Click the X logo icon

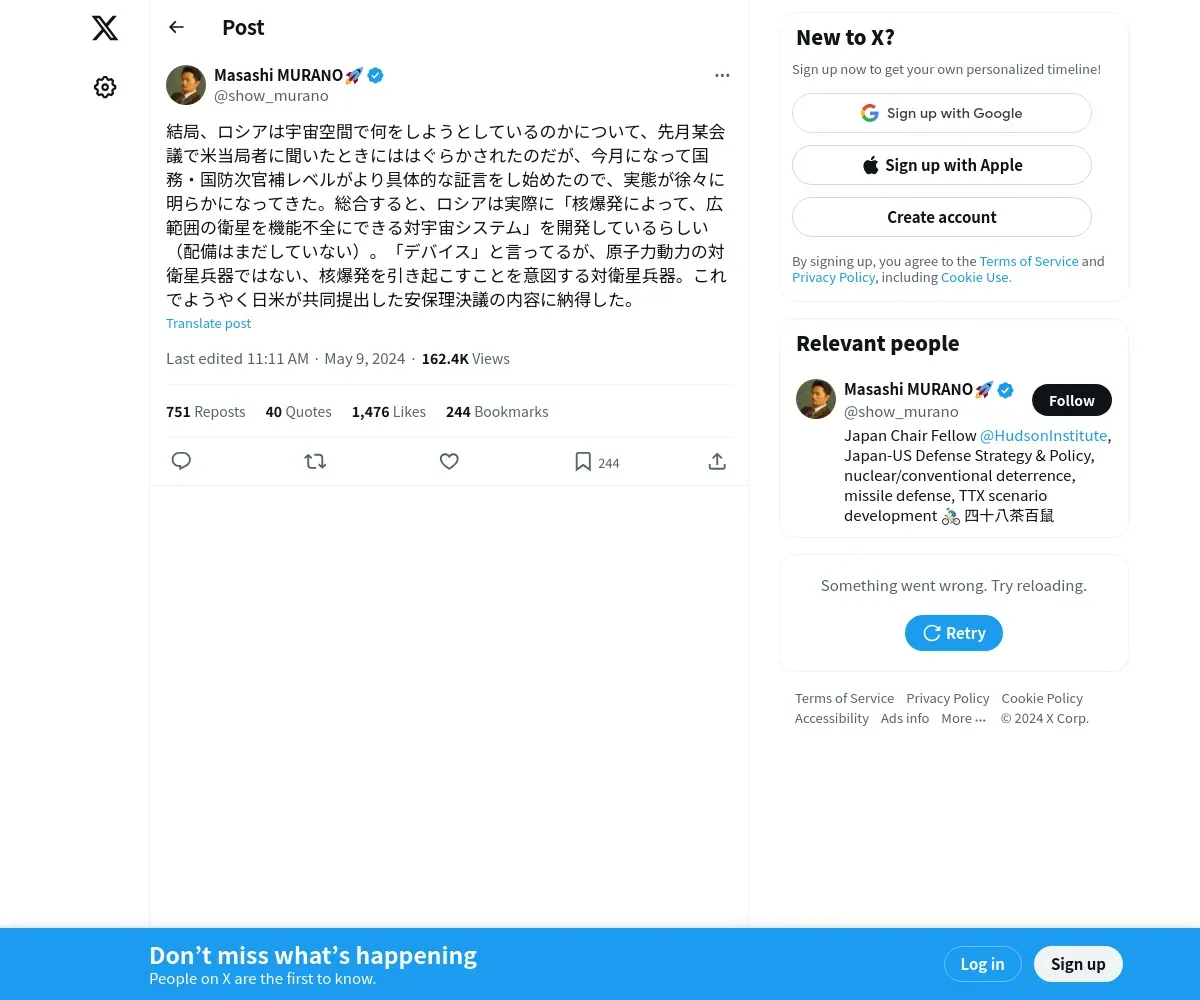[x=105, y=28]
